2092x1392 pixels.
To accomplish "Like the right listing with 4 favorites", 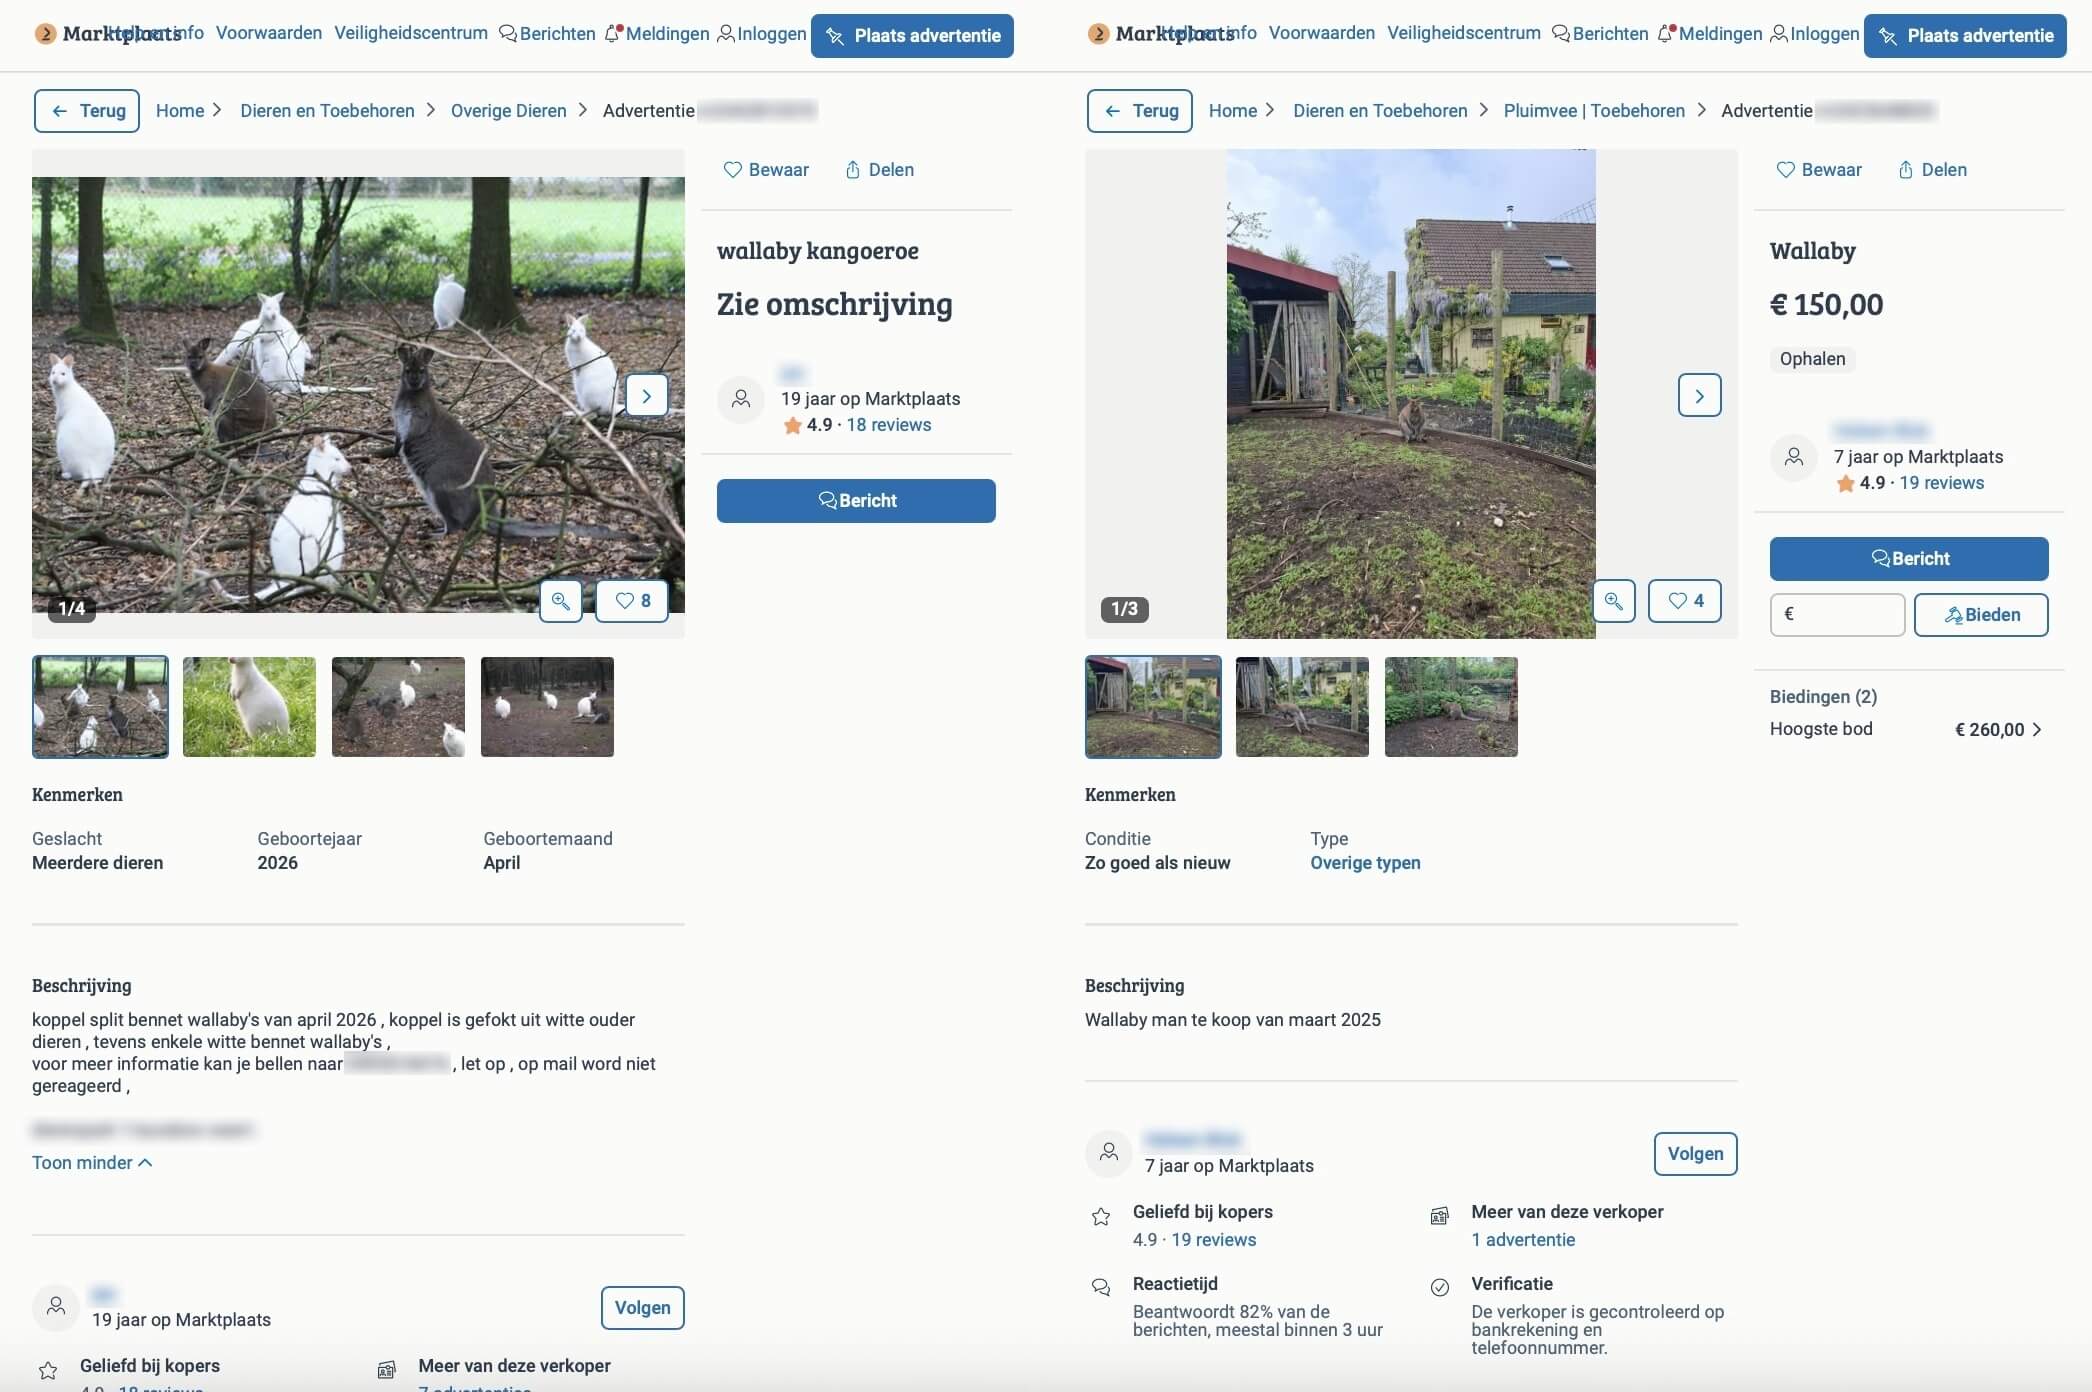I will pos(1685,601).
